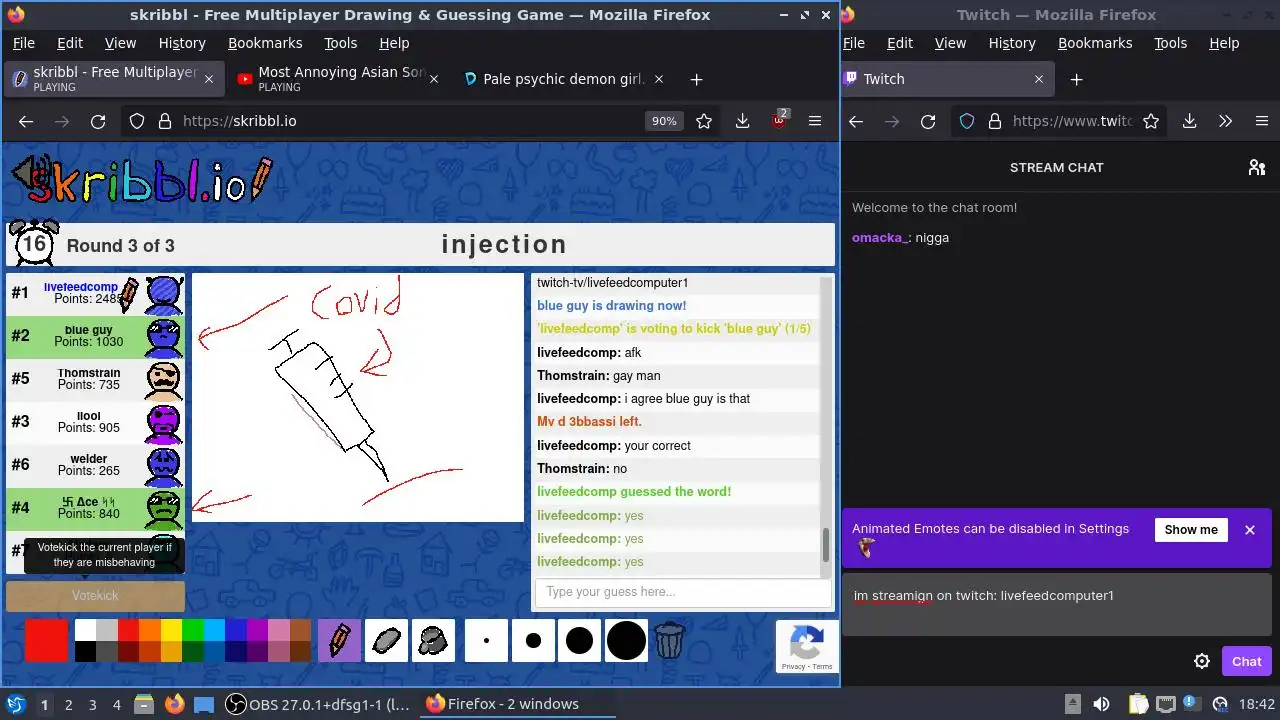Open the Twitch chat users list icon
Screen dimensions: 1280x720
click(1257, 167)
